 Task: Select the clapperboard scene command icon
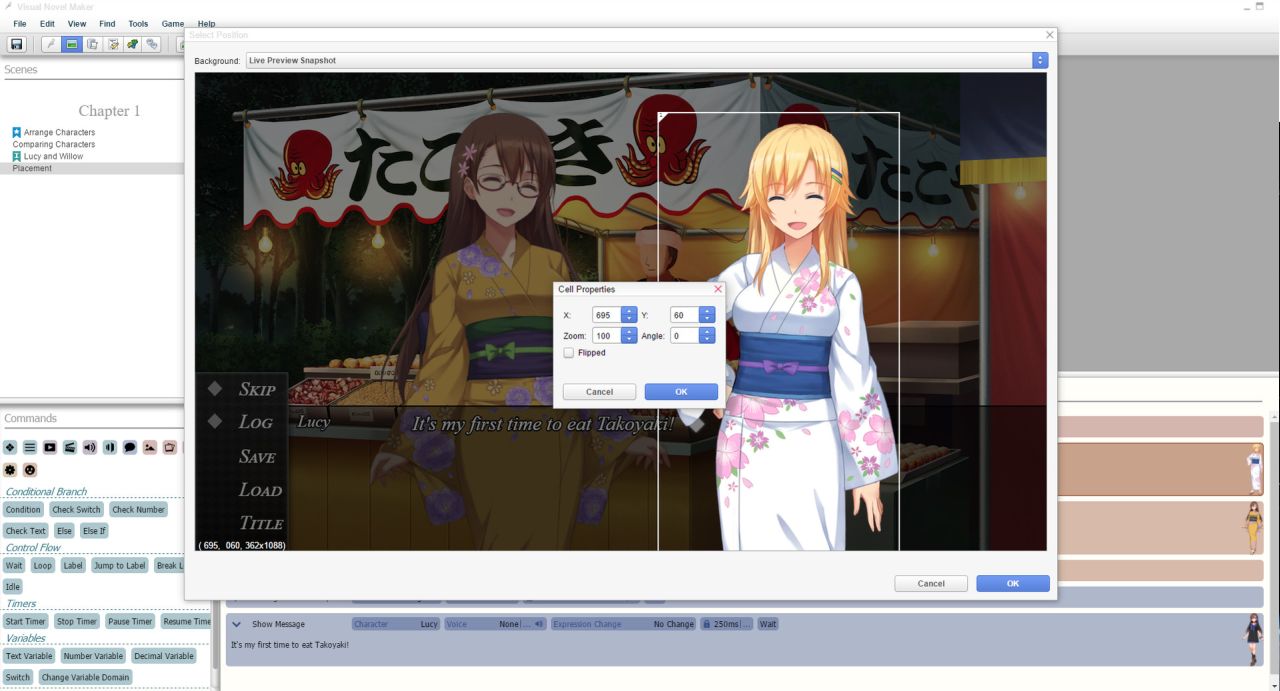pyautogui.click(x=69, y=447)
